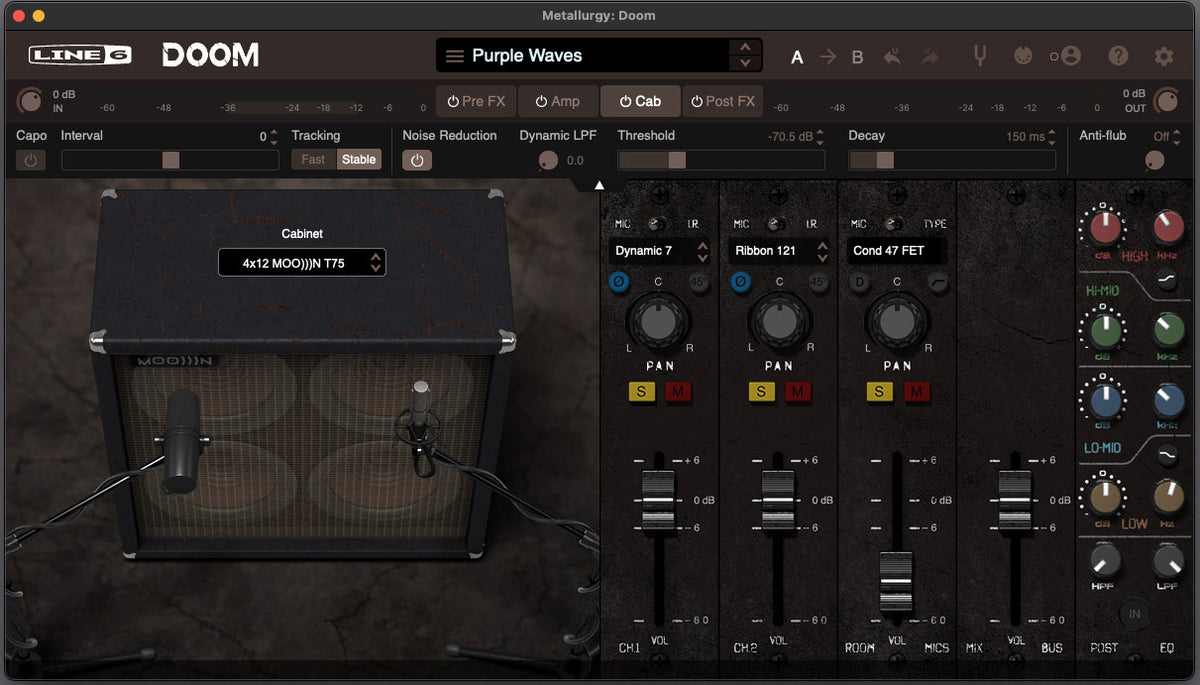This screenshot has height=685, width=1200.
Task: Toggle the LOW band shelf shape icon
Action: pyautogui.click(x=1167, y=455)
